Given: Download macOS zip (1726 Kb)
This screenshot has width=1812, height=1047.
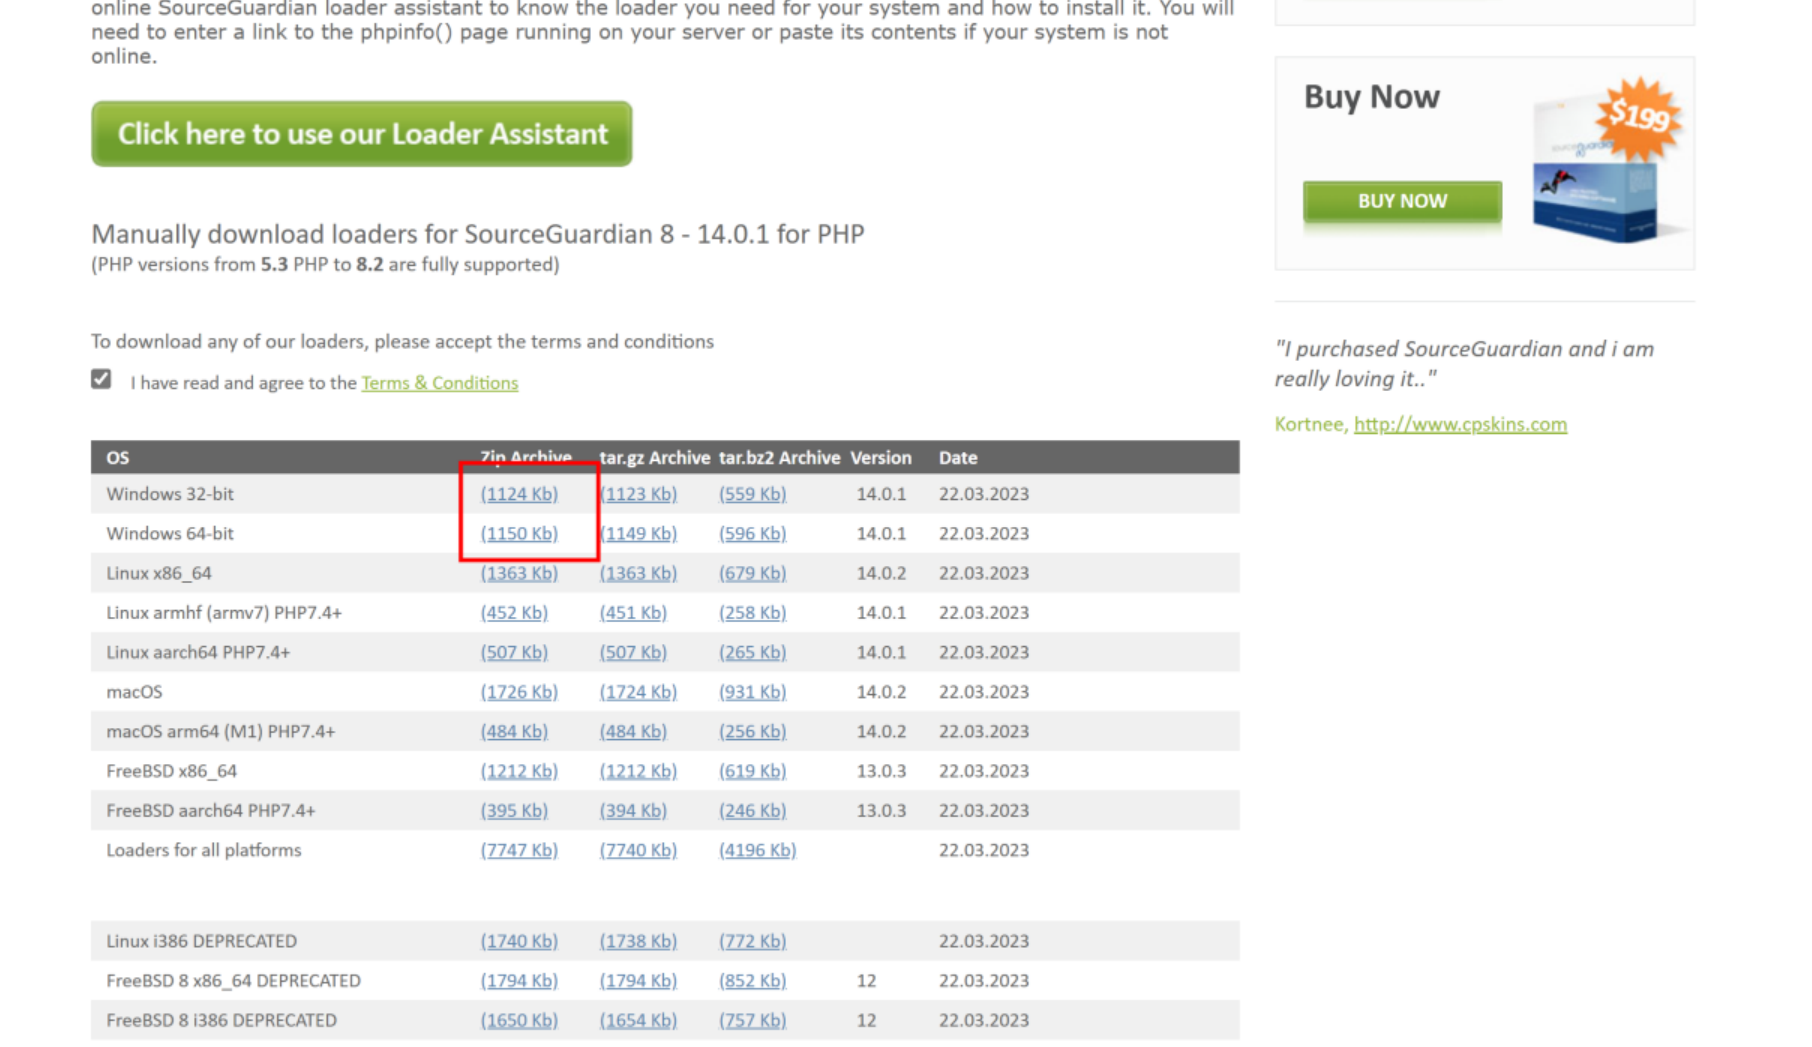Looking at the screenshot, I should coord(519,692).
